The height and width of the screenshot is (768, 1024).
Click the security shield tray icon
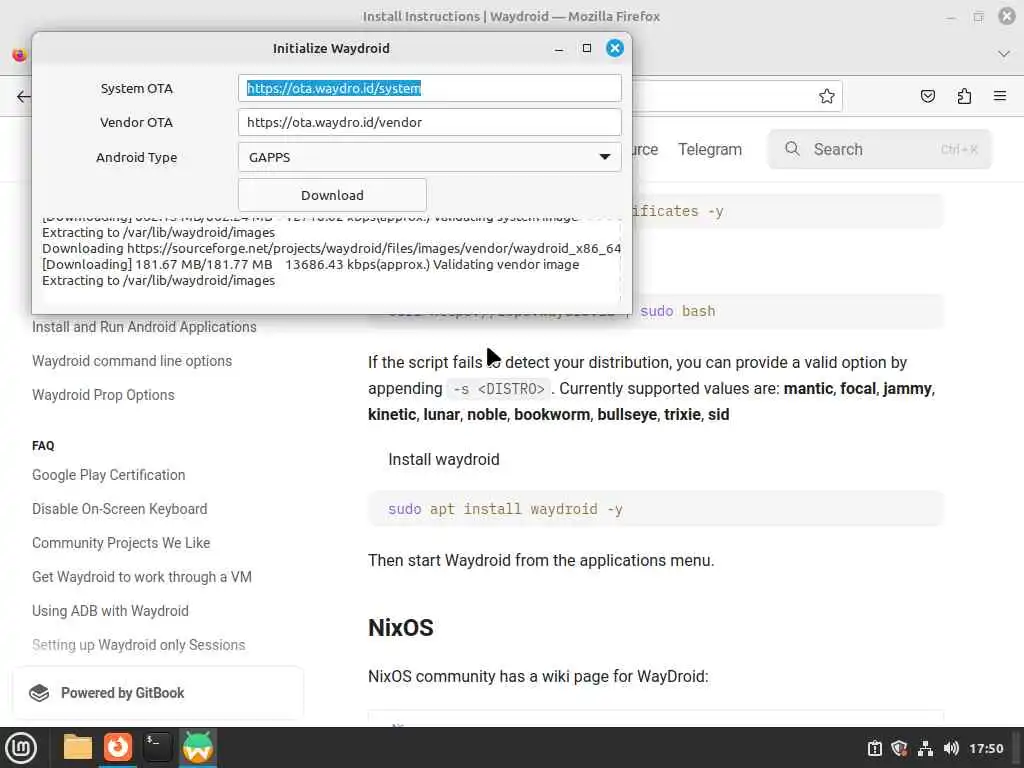pyautogui.click(x=899, y=748)
